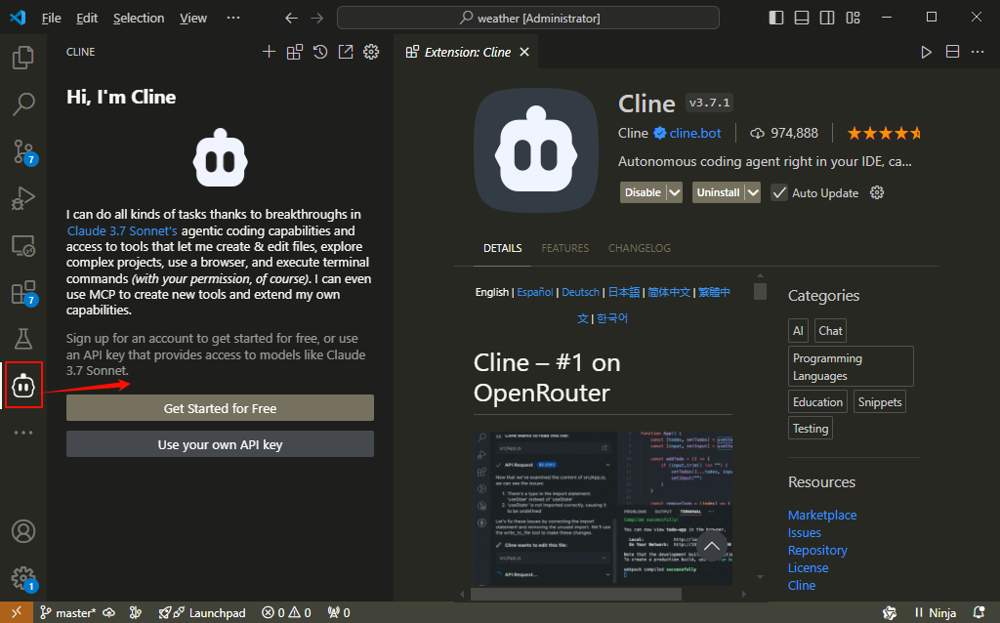The width and height of the screenshot is (1000, 623).
Task: Open the Source Control view
Action: click(x=23, y=152)
